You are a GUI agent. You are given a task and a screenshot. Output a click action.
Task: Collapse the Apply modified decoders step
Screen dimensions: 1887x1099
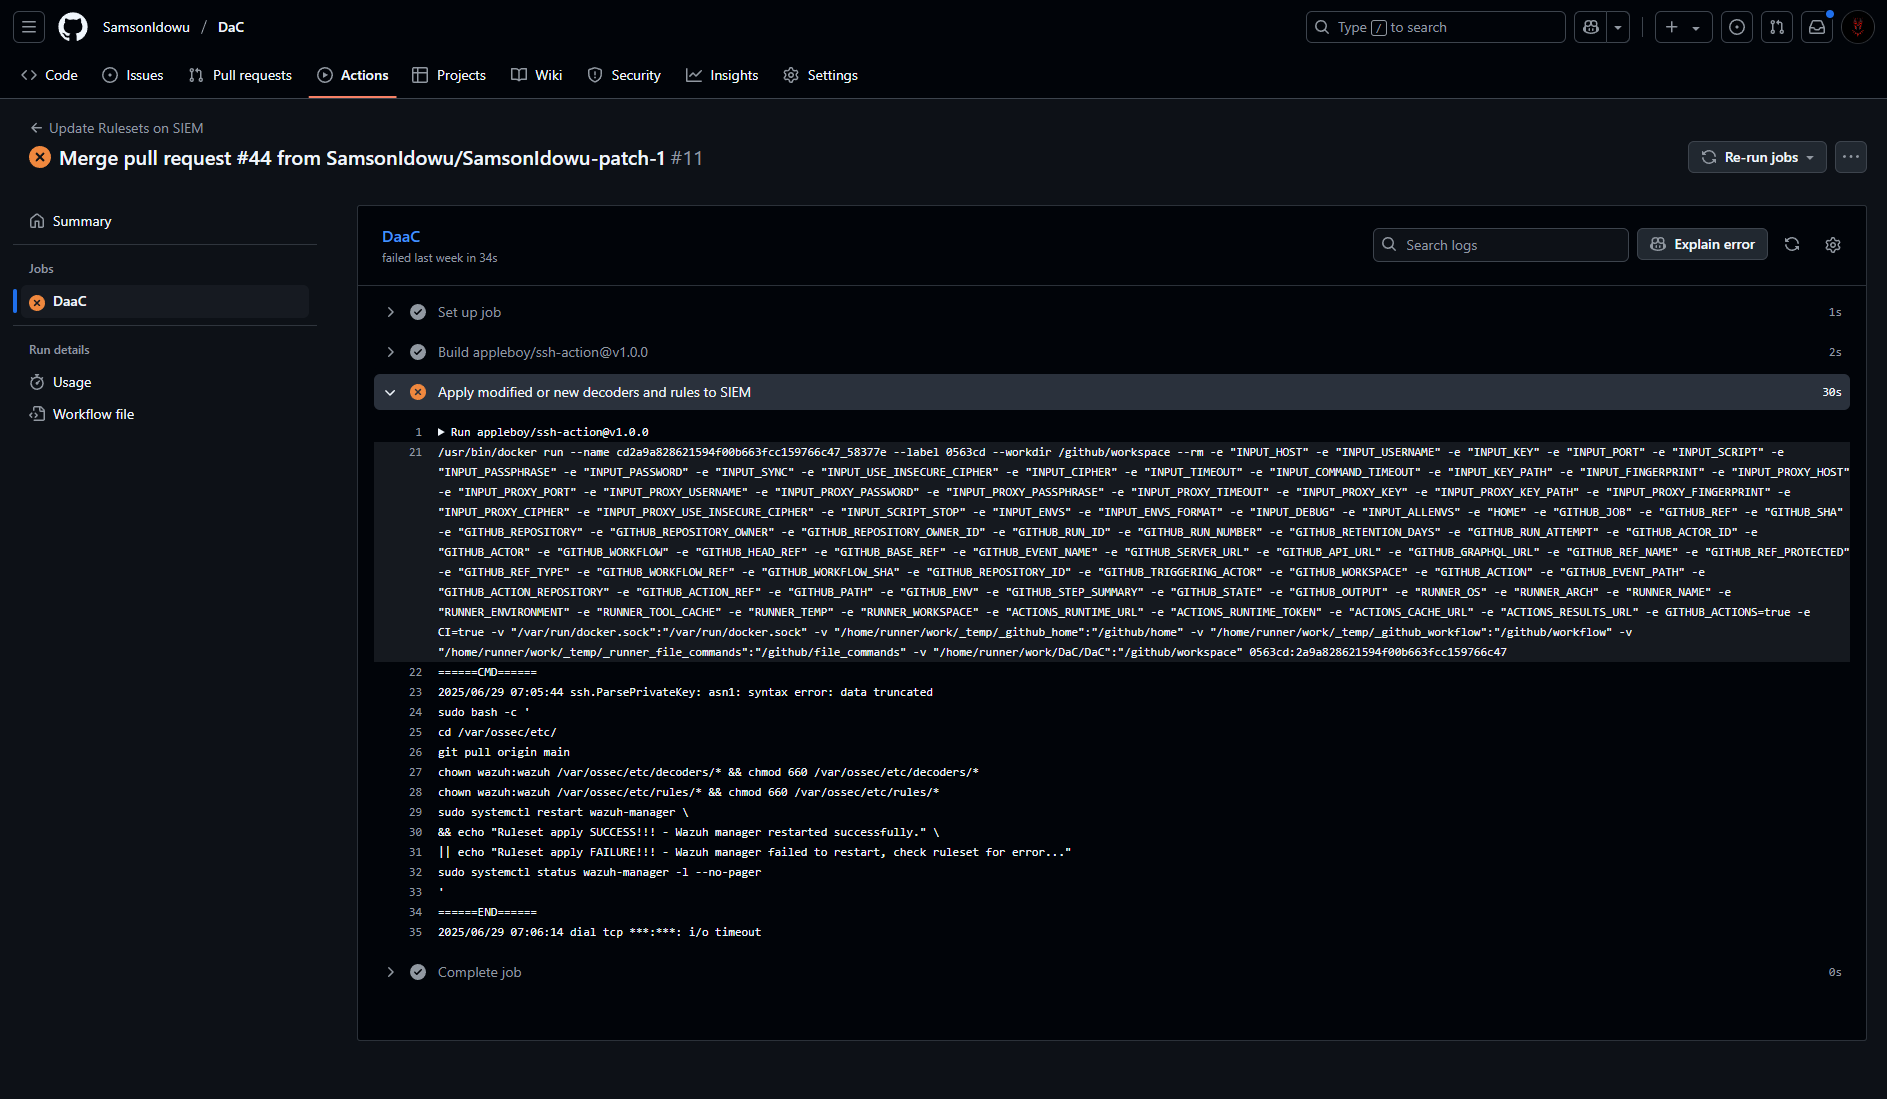[1112, 392]
